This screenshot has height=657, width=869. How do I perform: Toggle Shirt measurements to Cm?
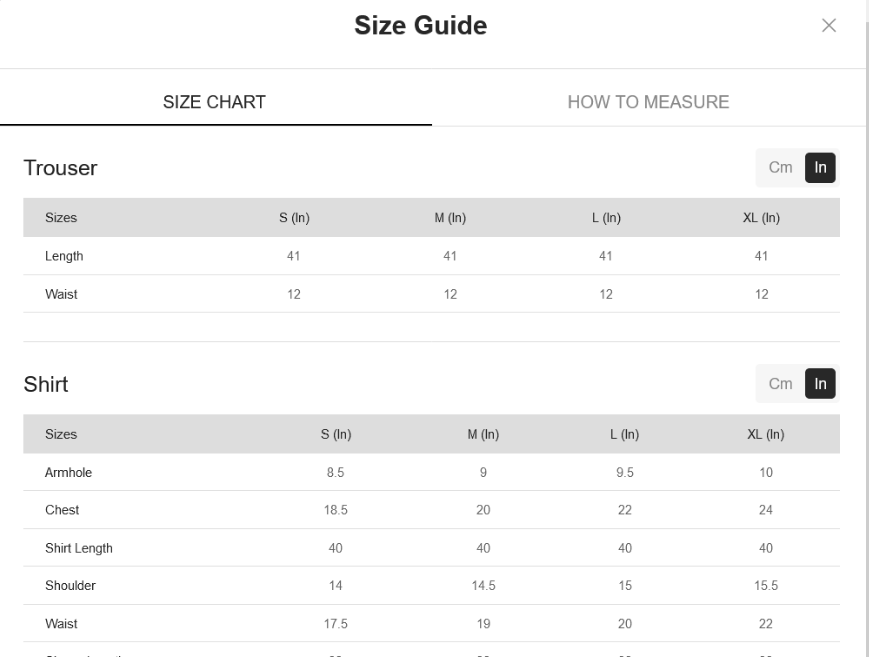click(x=780, y=384)
